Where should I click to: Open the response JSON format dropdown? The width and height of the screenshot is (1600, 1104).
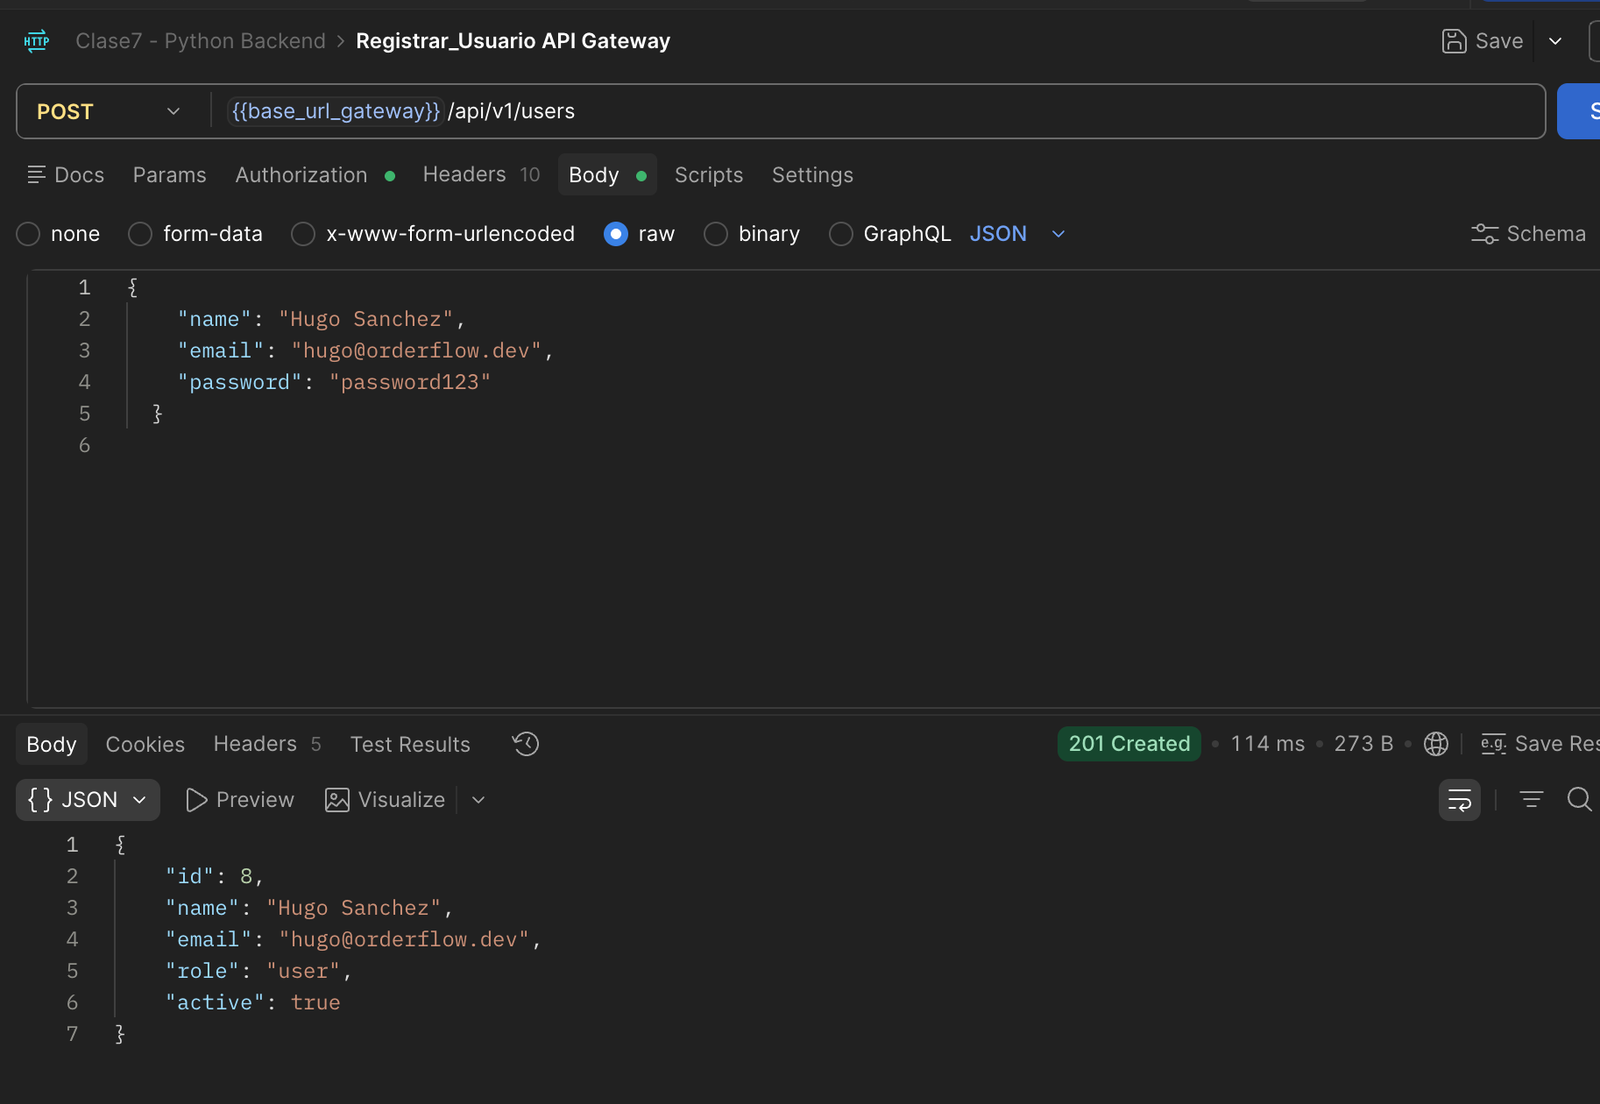[x=88, y=800]
